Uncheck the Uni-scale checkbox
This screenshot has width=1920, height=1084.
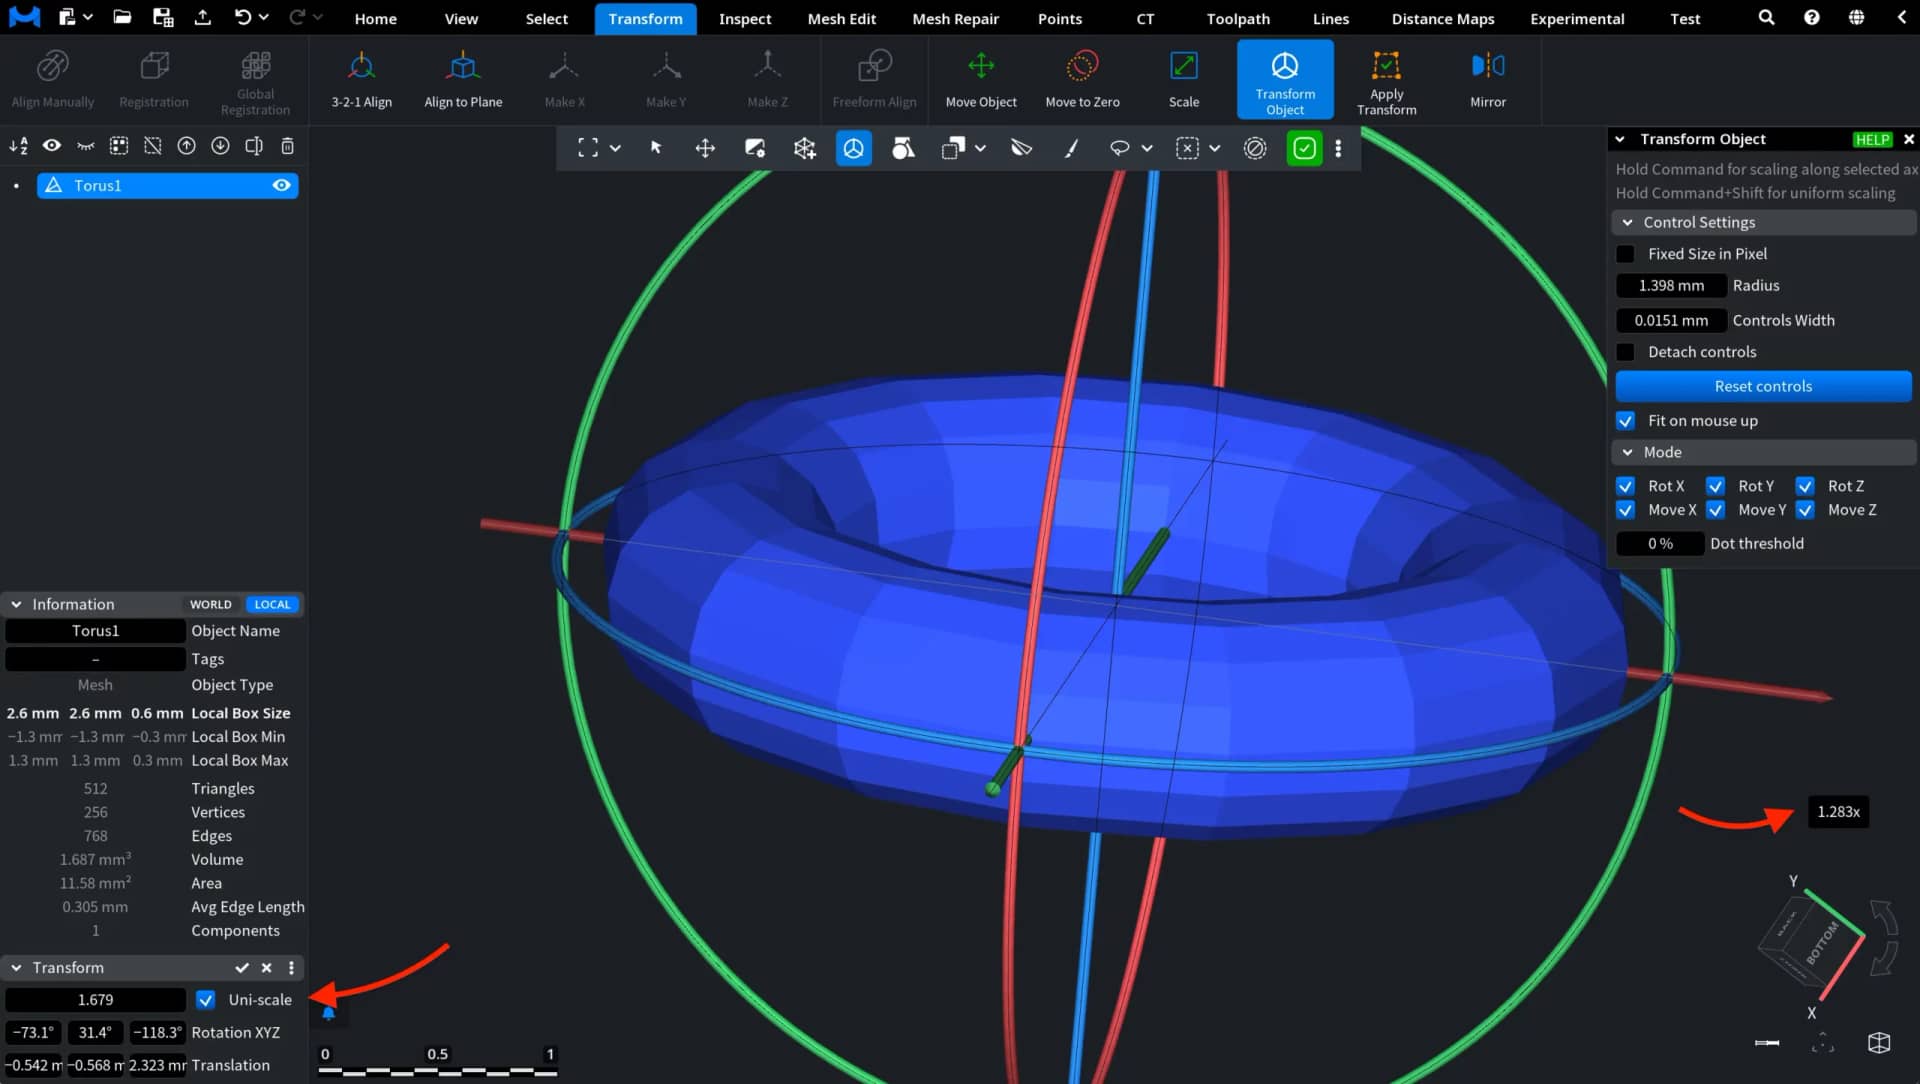pos(205,1000)
